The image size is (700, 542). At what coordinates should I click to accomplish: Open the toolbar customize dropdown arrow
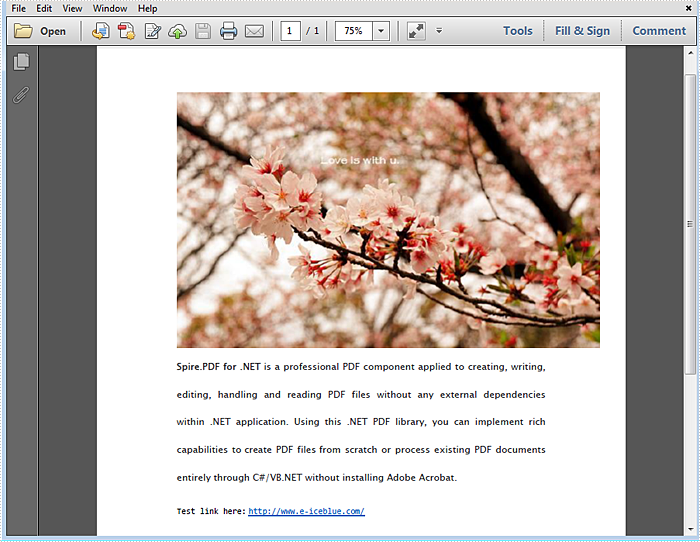point(439,31)
